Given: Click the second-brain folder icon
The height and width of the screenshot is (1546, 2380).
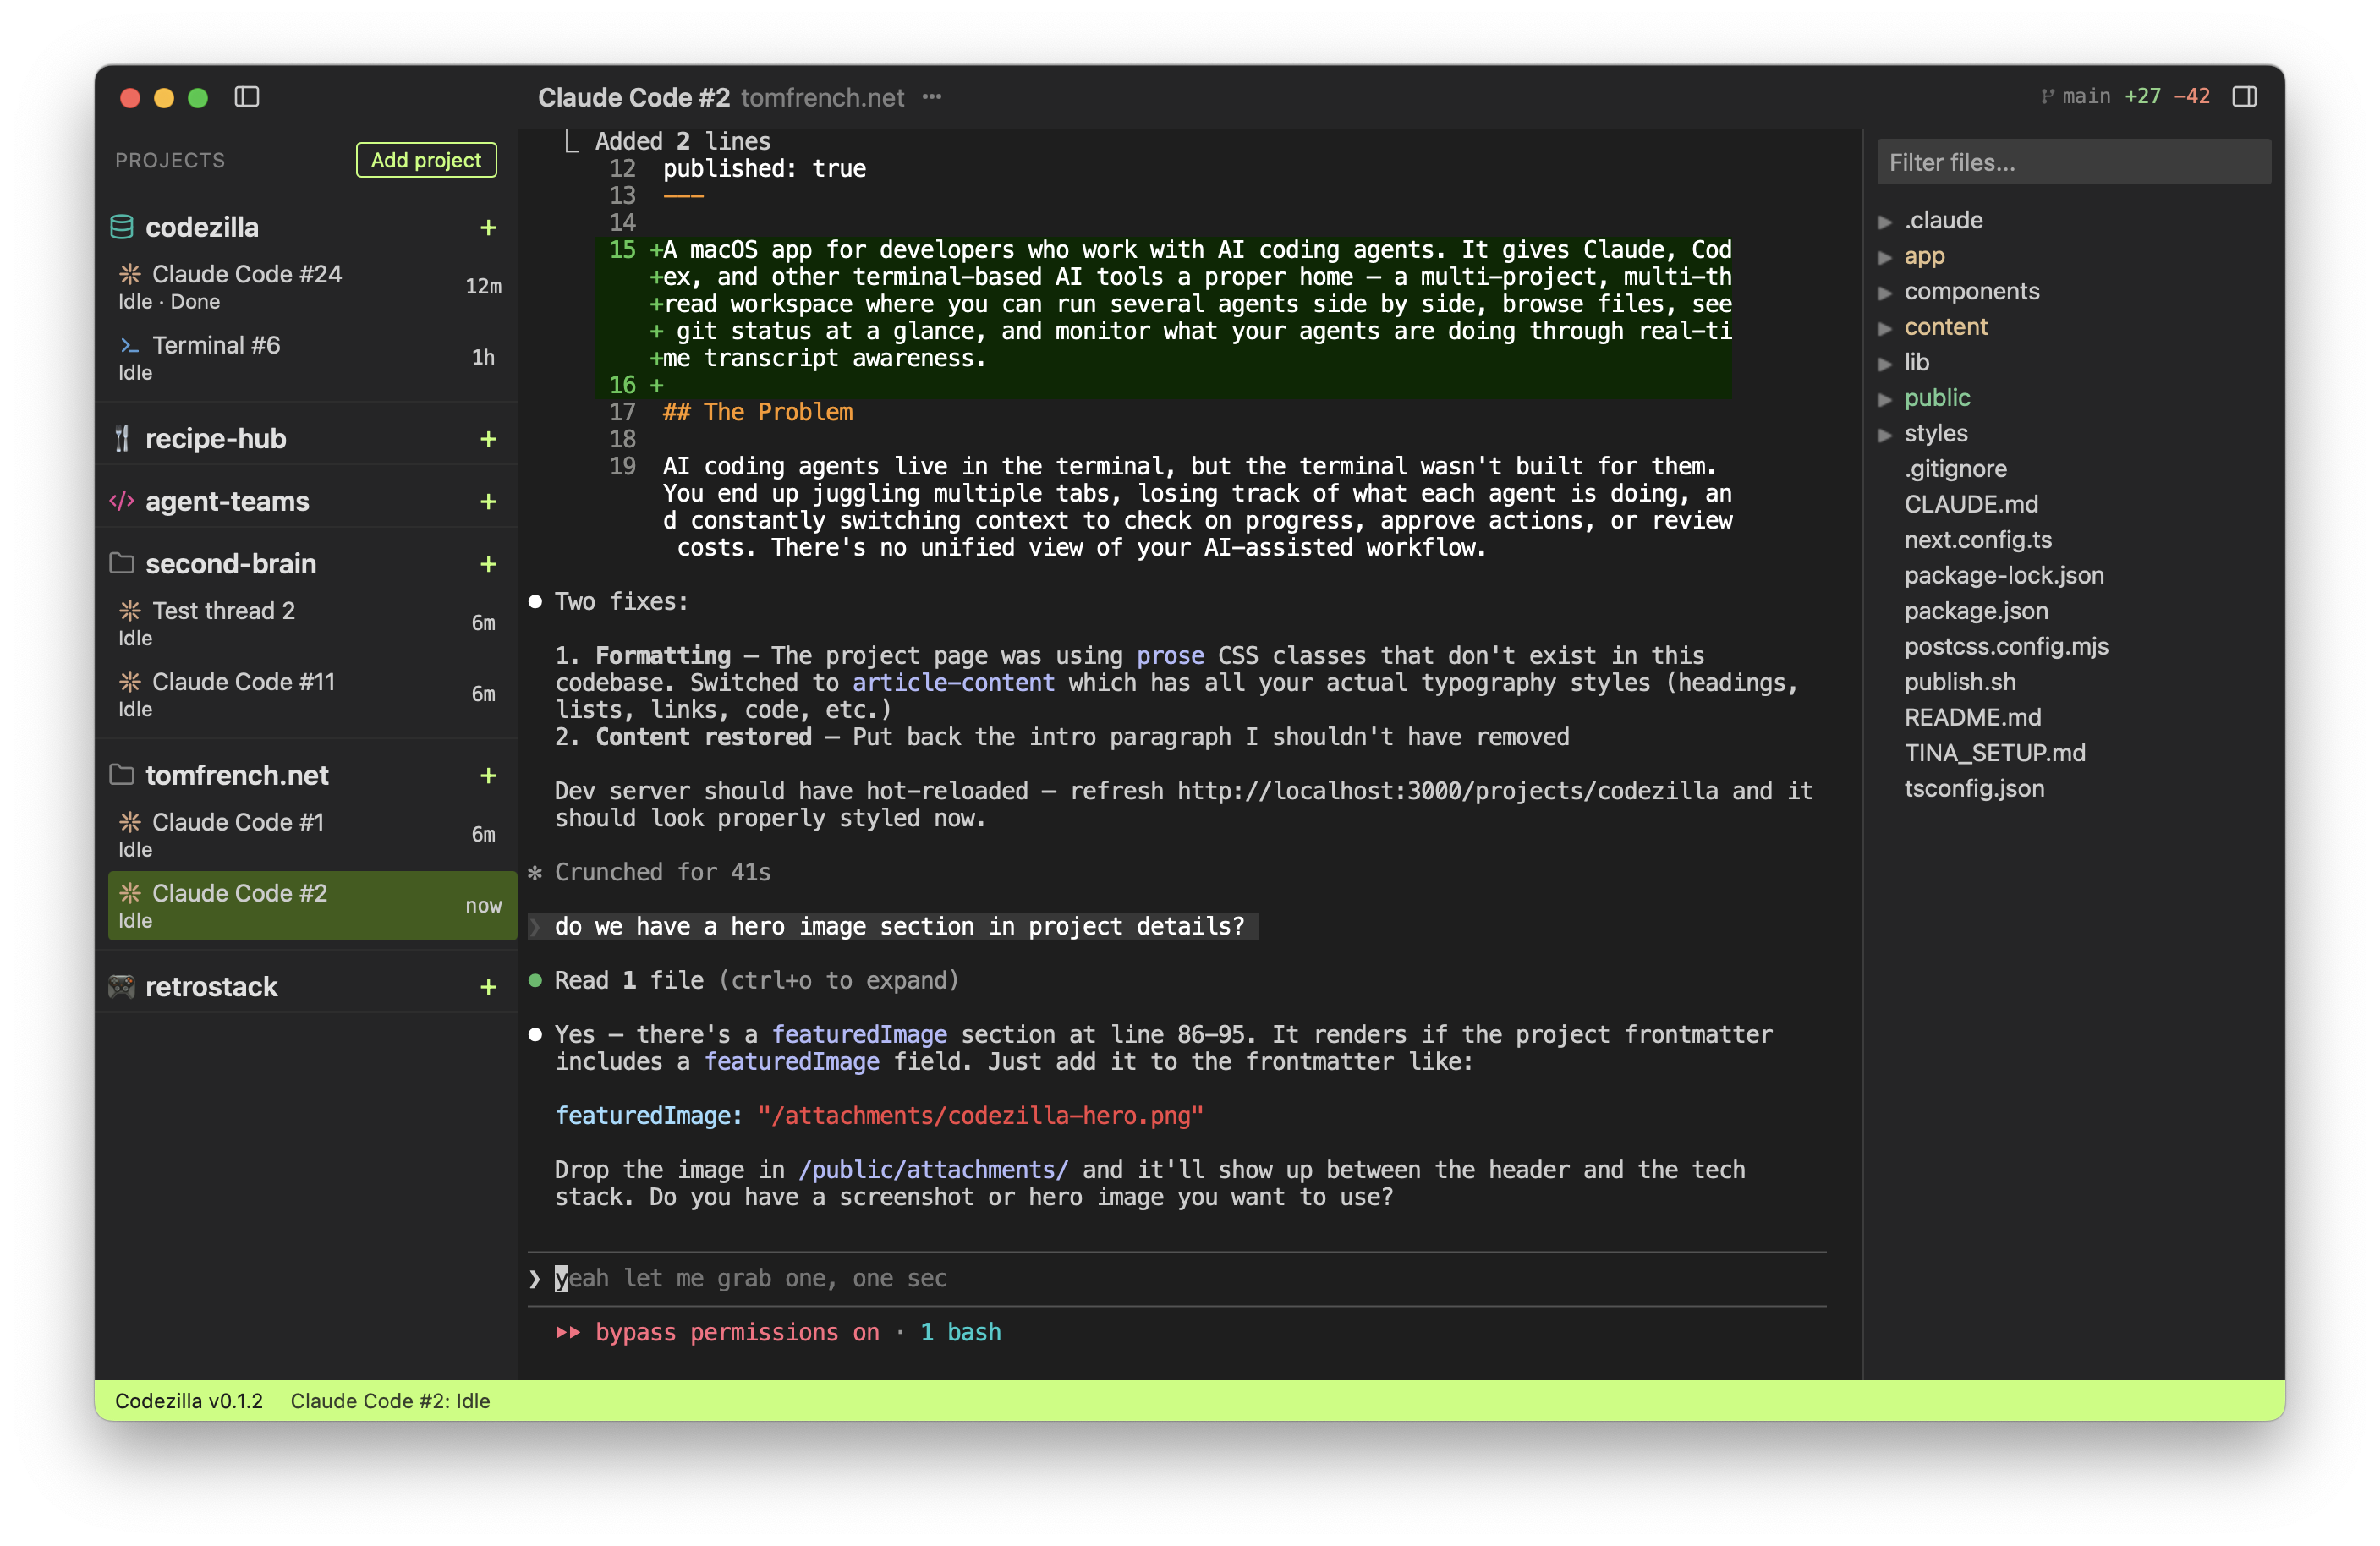Looking at the screenshot, I should tap(122, 563).
